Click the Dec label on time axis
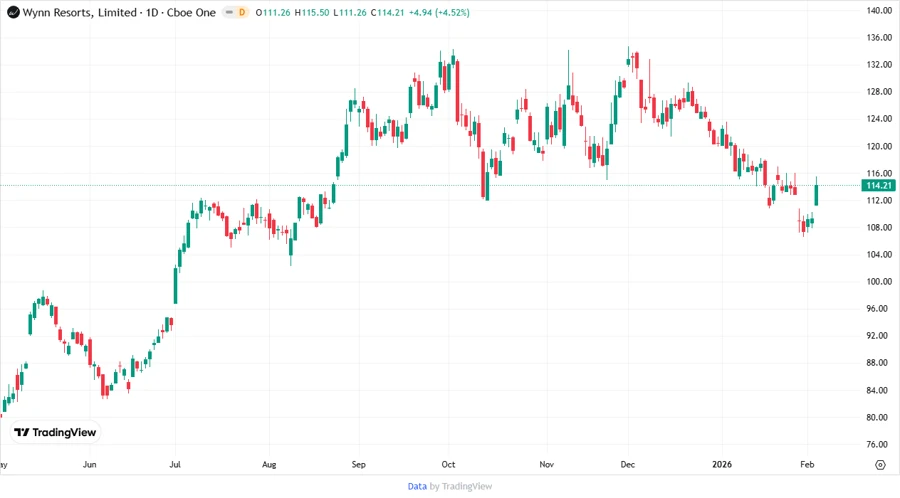 point(628,465)
